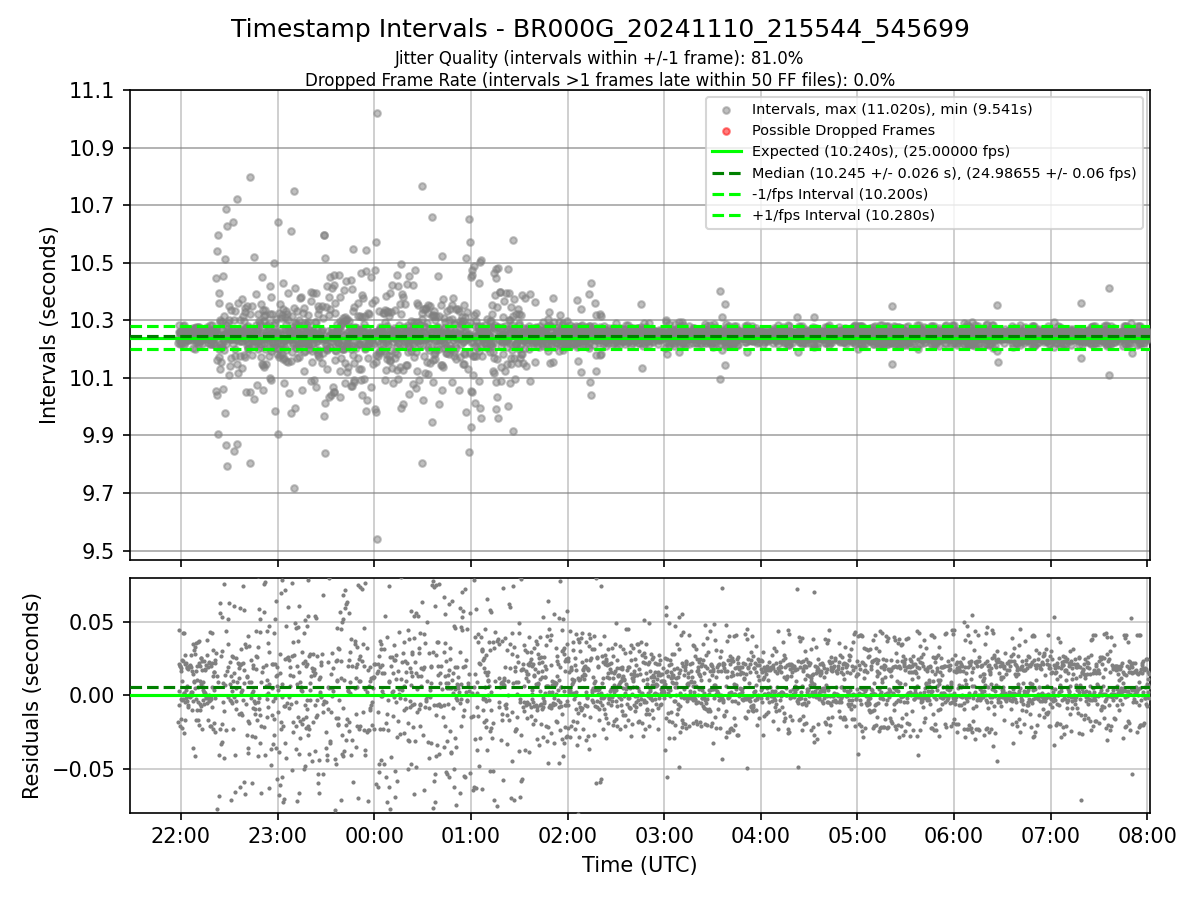Click the x-axis tick label '02:00'
1200x900 pixels.
click(567, 836)
